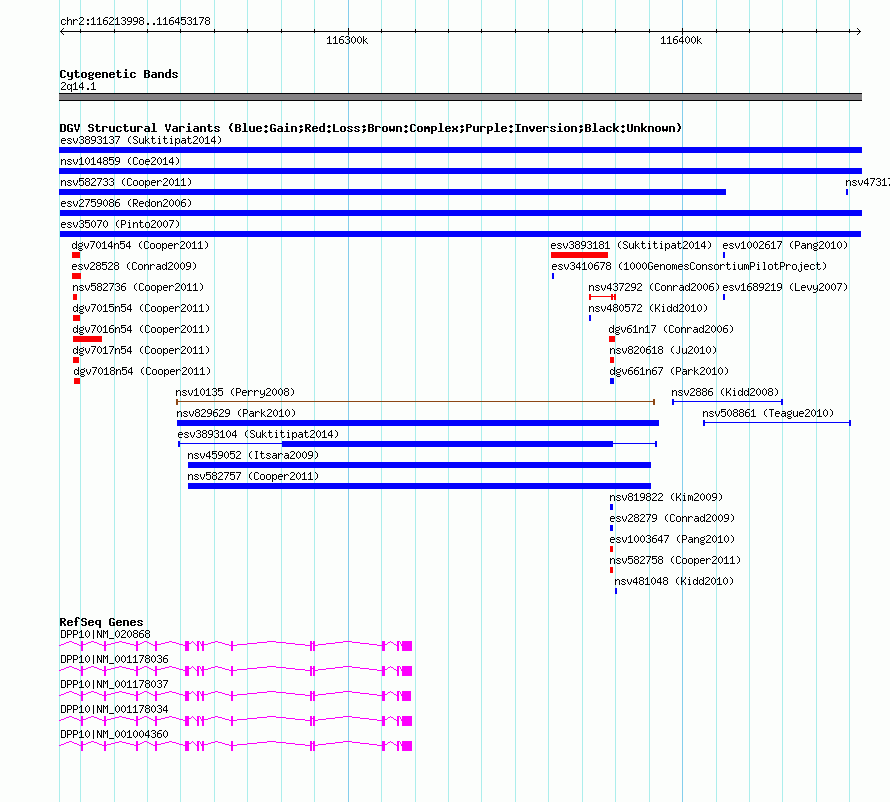Click the red bar under dgv7016n54
Image resolution: width=890 pixels, height=802 pixels.
pos(87,339)
